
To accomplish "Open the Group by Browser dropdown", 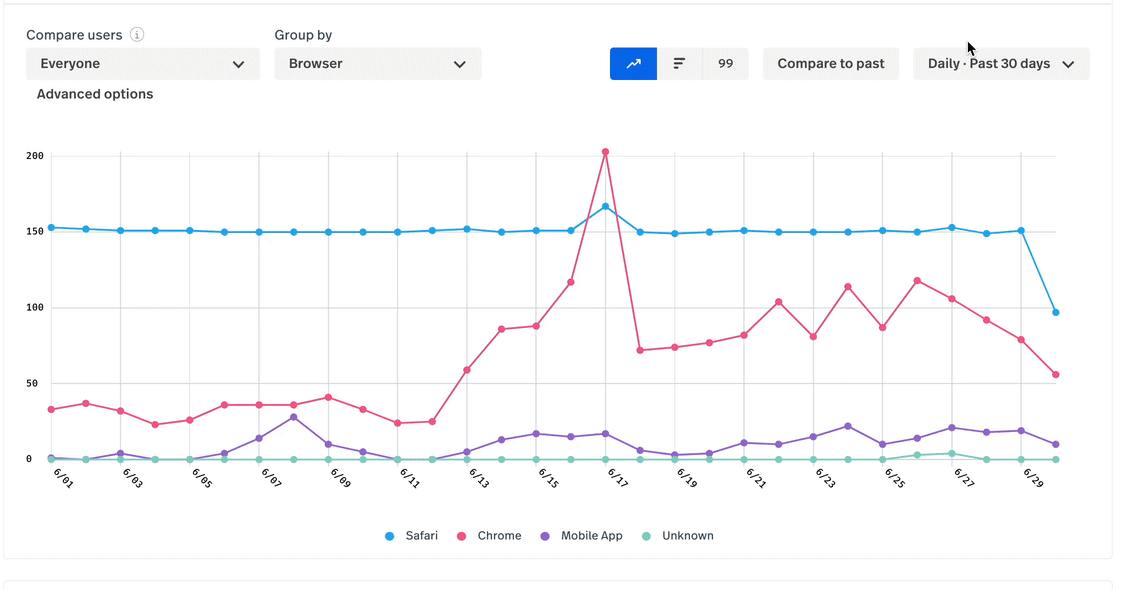I will tap(377, 64).
